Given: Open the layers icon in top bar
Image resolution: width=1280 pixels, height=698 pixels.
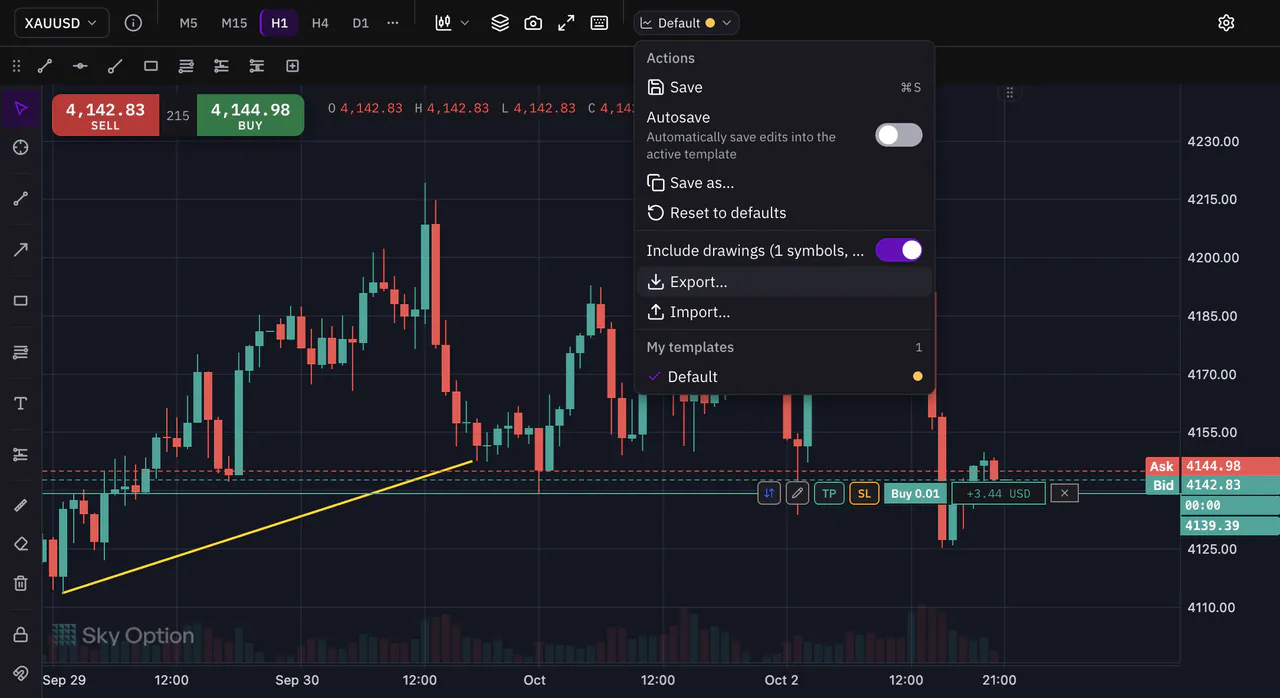Looking at the screenshot, I should click(500, 23).
